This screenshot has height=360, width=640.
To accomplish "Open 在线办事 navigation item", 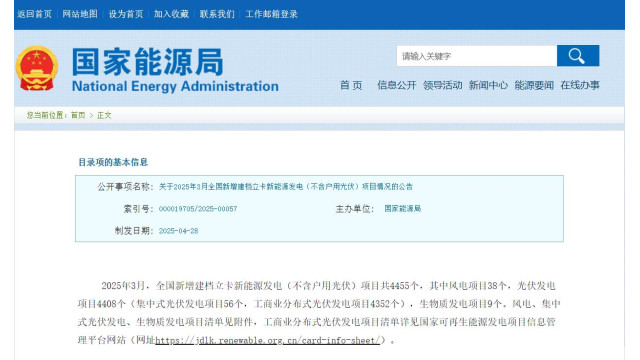I will [x=580, y=85].
